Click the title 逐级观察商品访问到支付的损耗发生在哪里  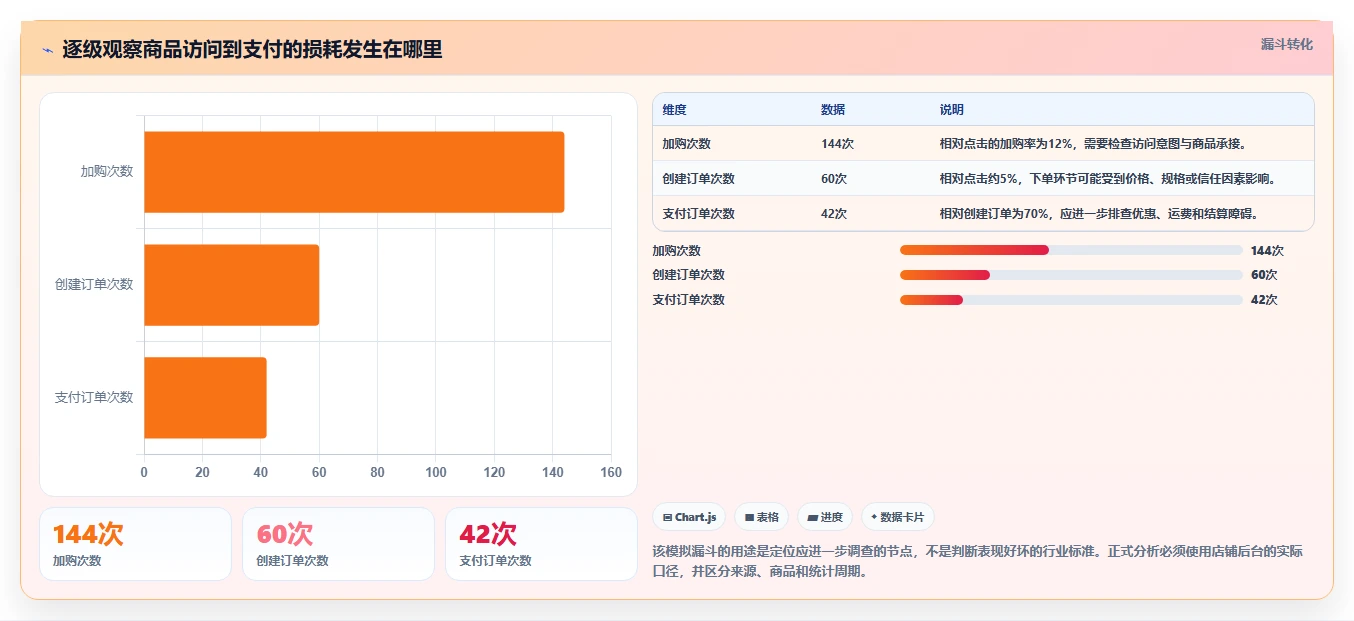(x=252, y=49)
